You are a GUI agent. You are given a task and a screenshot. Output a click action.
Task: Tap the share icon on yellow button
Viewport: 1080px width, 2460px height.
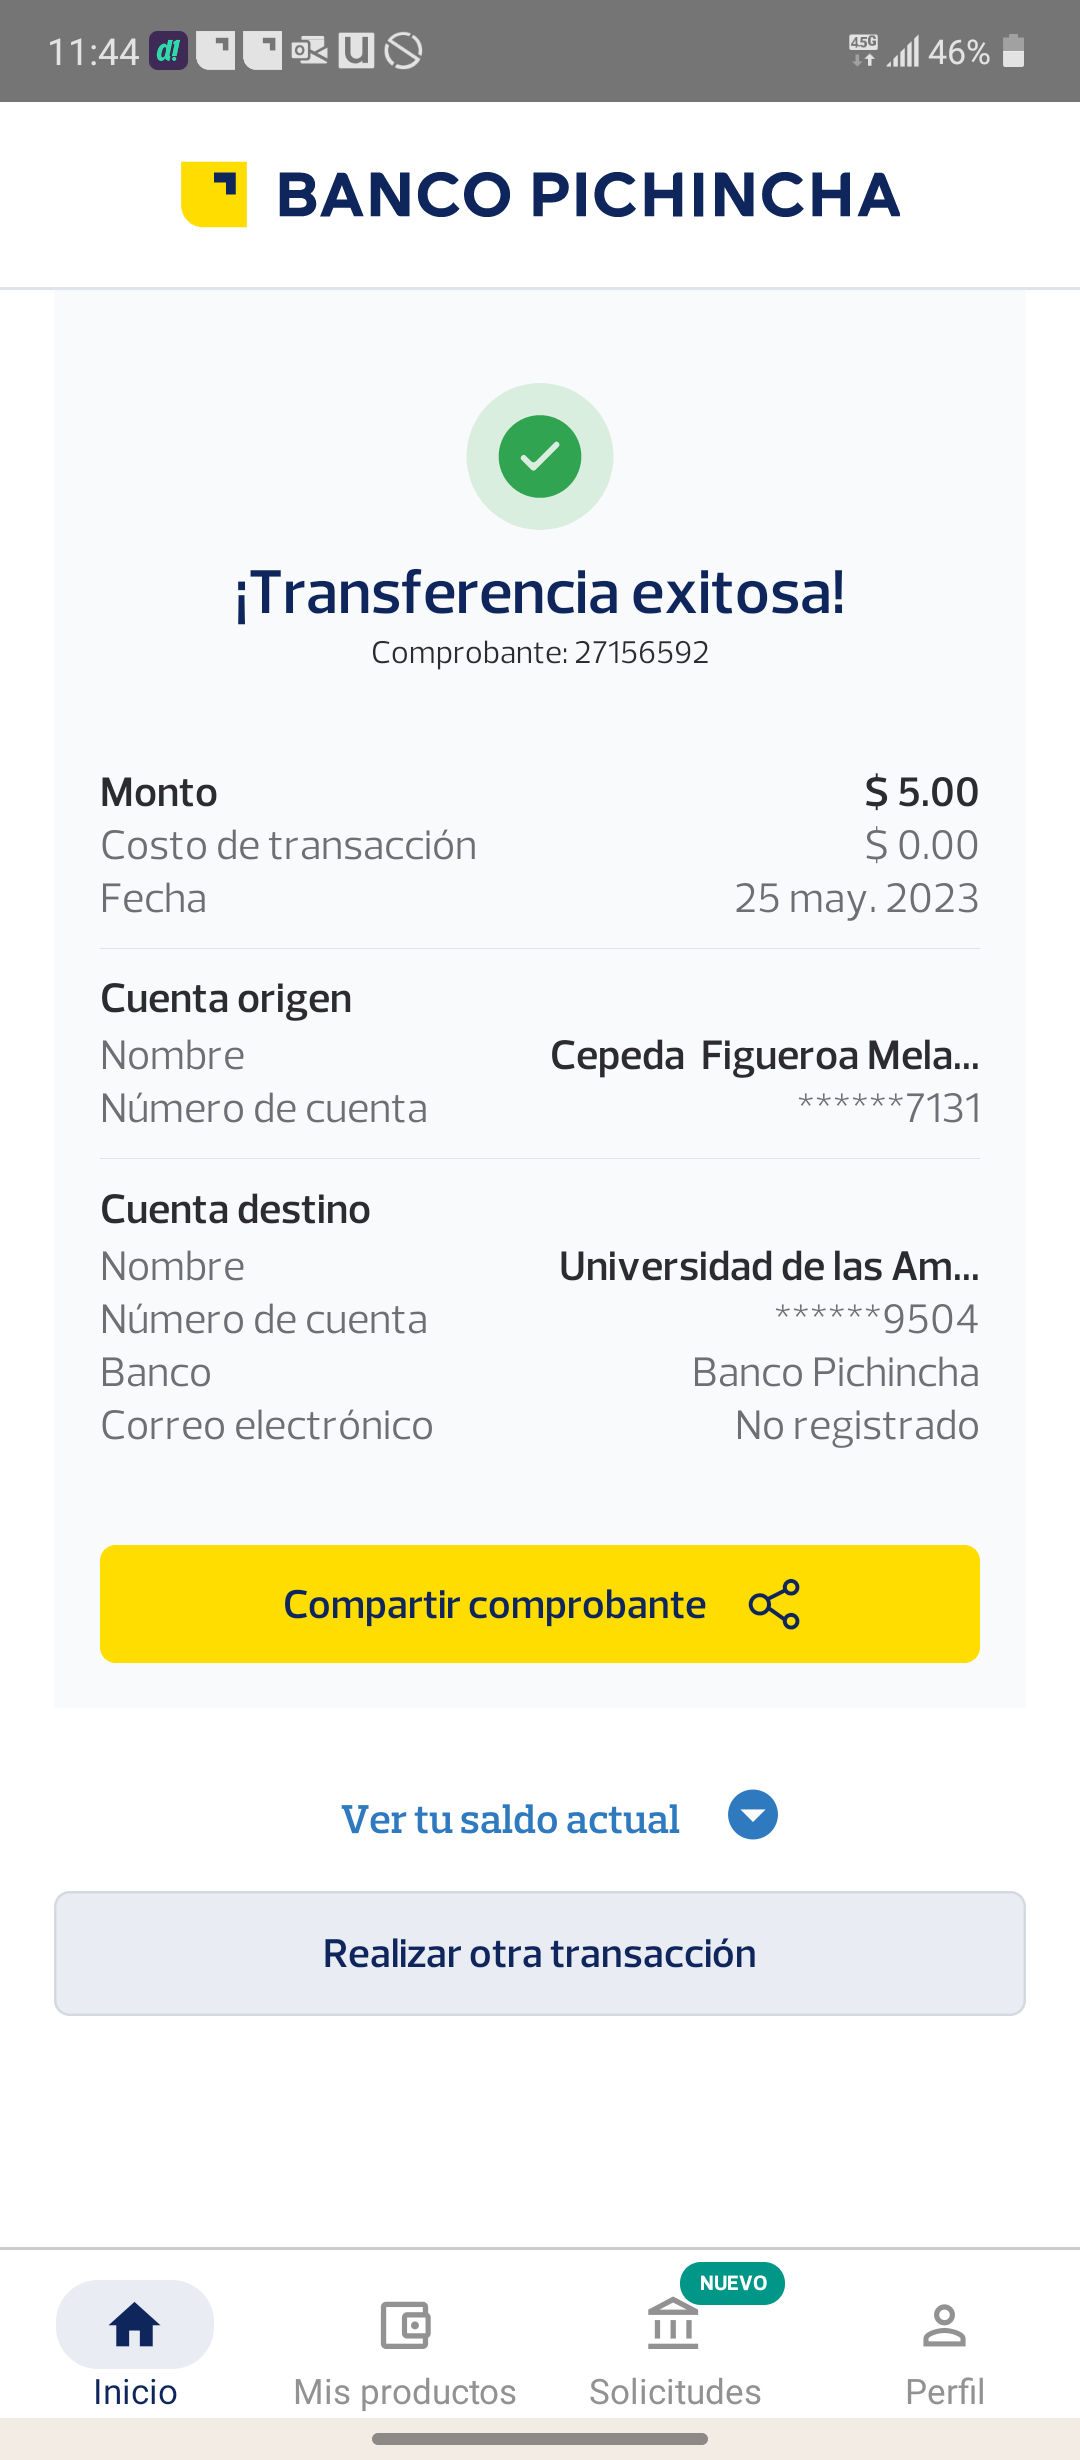pos(774,1604)
